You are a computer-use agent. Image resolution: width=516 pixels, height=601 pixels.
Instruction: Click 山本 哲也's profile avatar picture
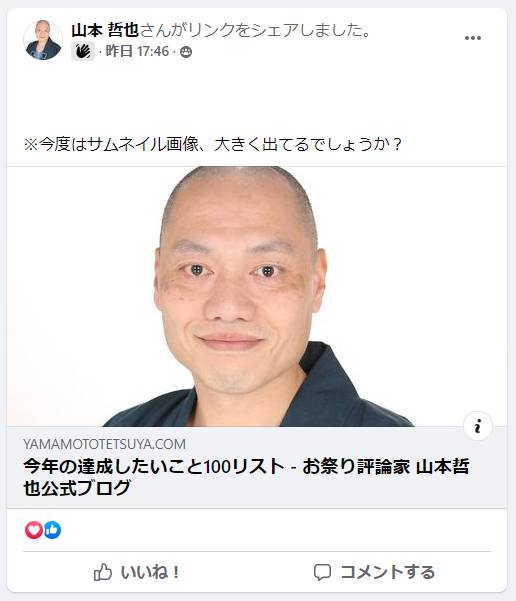point(43,40)
